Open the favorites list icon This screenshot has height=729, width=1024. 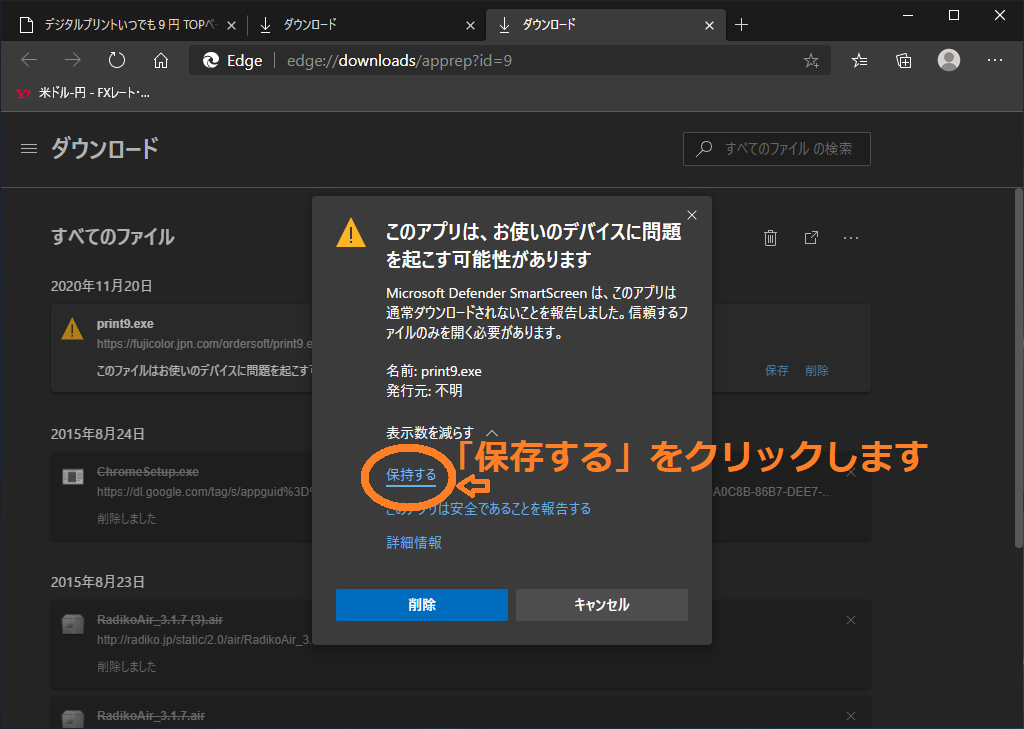tap(859, 61)
